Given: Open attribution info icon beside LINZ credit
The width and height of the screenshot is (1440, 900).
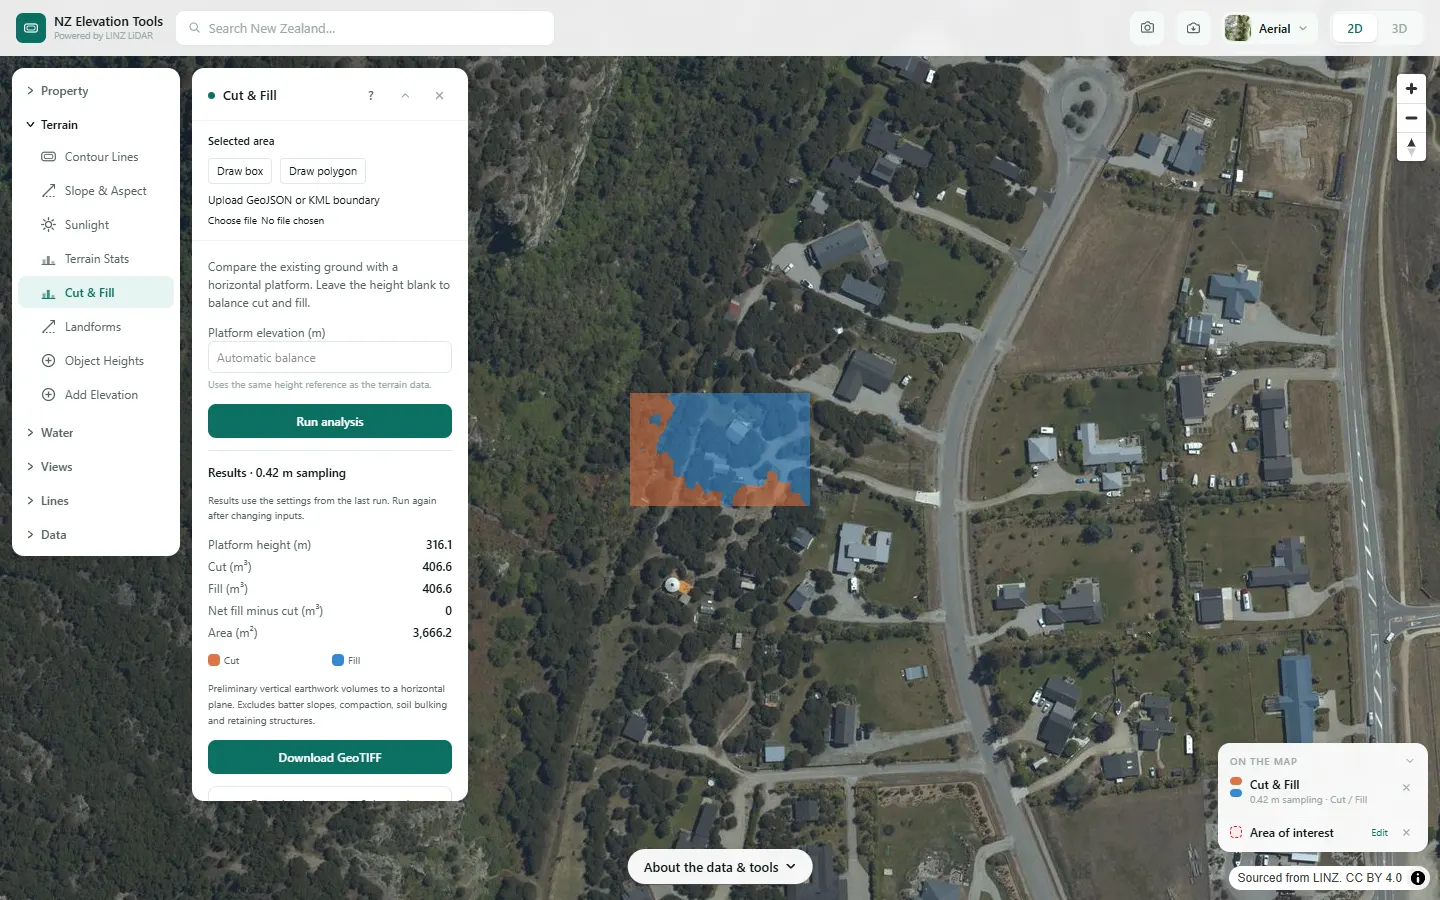Looking at the screenshot, I should [1418, 878].
